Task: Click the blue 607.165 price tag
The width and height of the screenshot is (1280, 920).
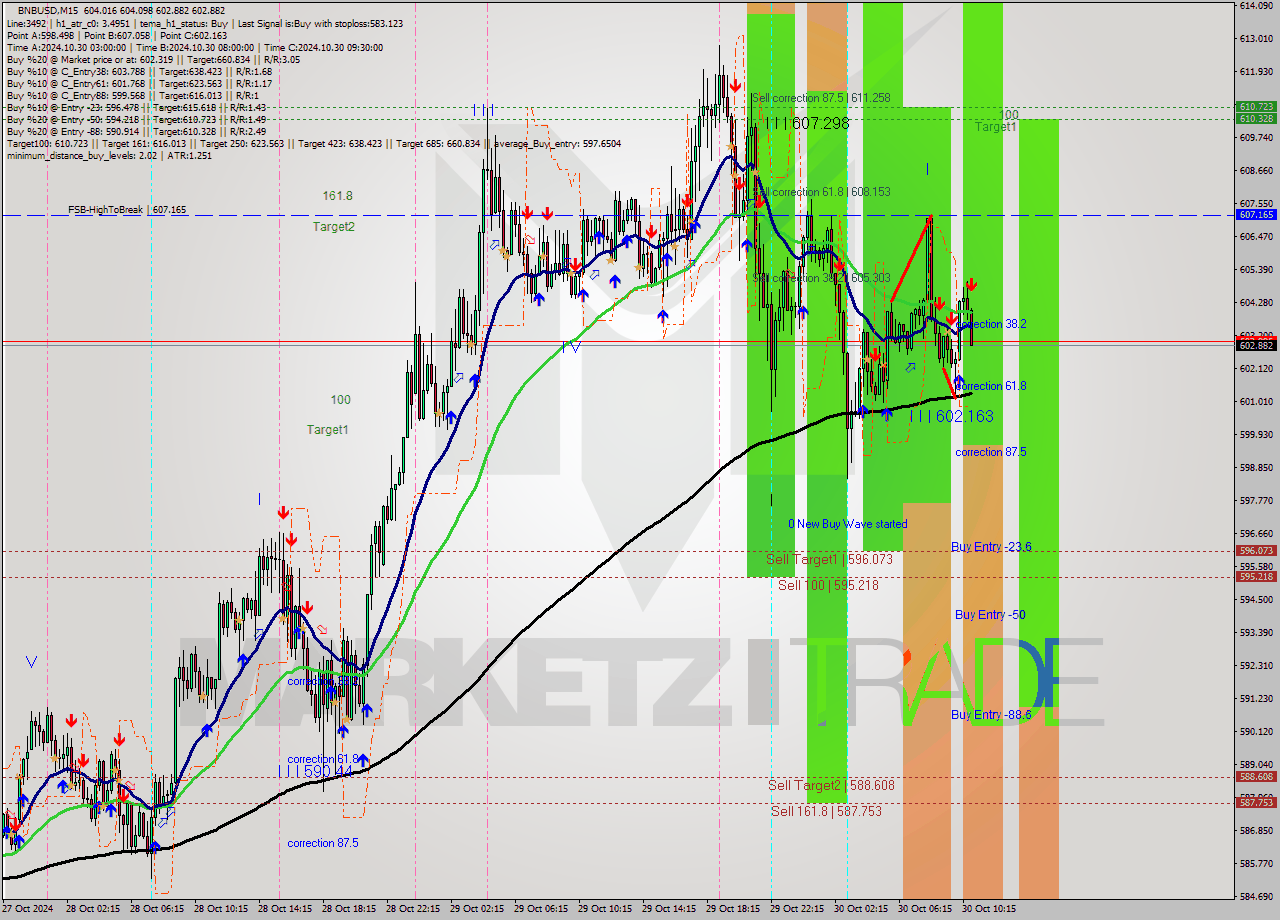Action: point(1256,214)
